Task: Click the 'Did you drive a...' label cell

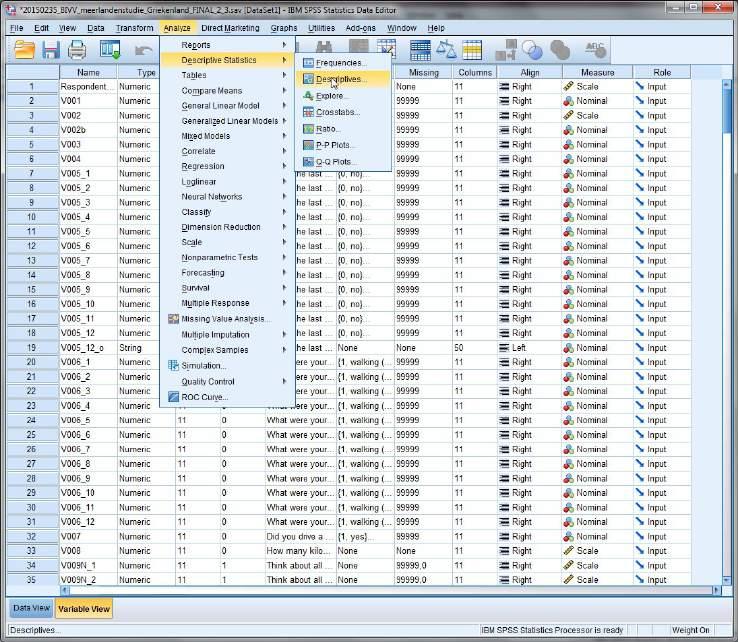Action: [x=300, y=537]
